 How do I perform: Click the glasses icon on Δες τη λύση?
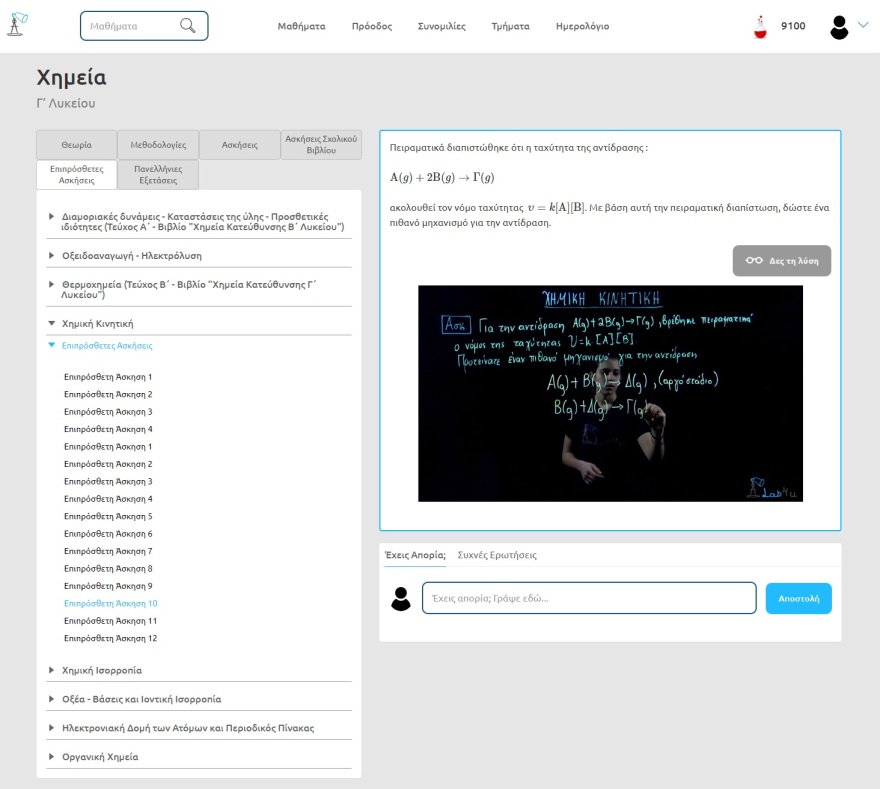(754, 260)
